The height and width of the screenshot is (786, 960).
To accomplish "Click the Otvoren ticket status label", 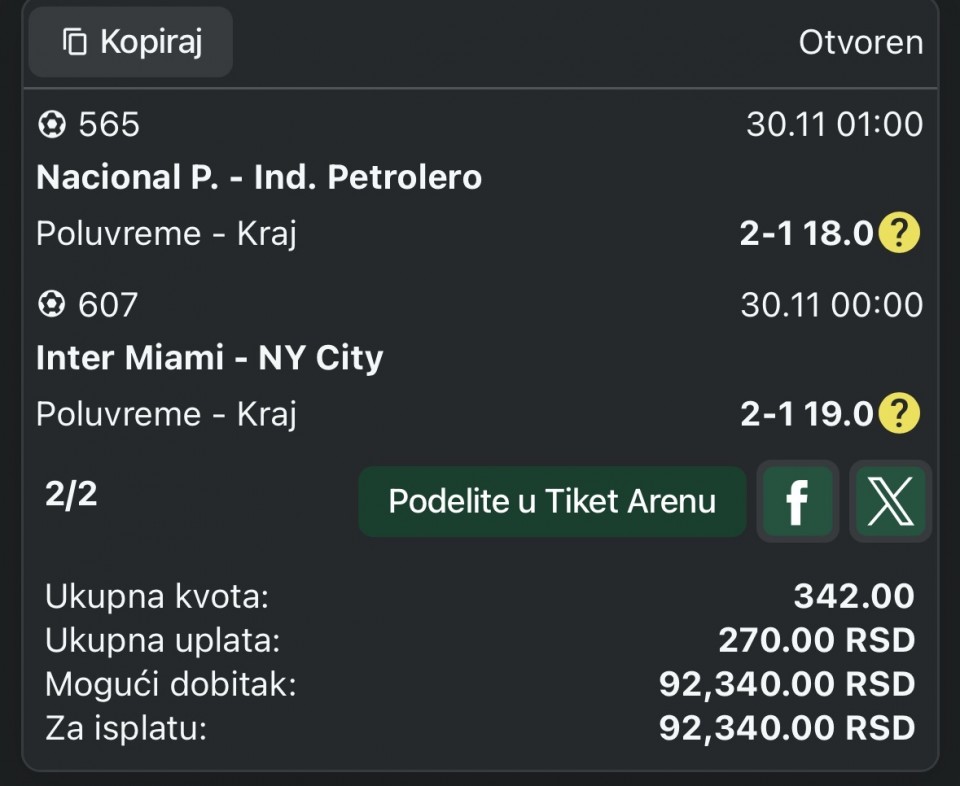I will [860, 43].
